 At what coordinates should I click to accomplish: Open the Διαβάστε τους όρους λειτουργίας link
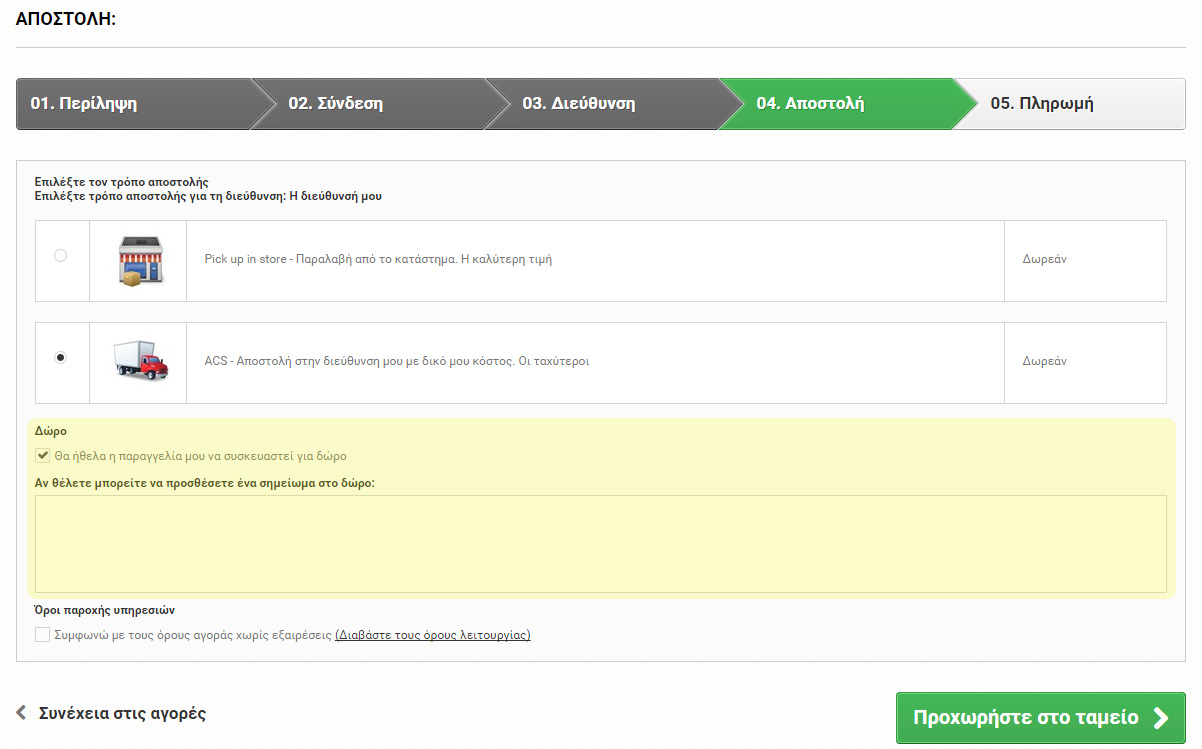coord(433,635)
